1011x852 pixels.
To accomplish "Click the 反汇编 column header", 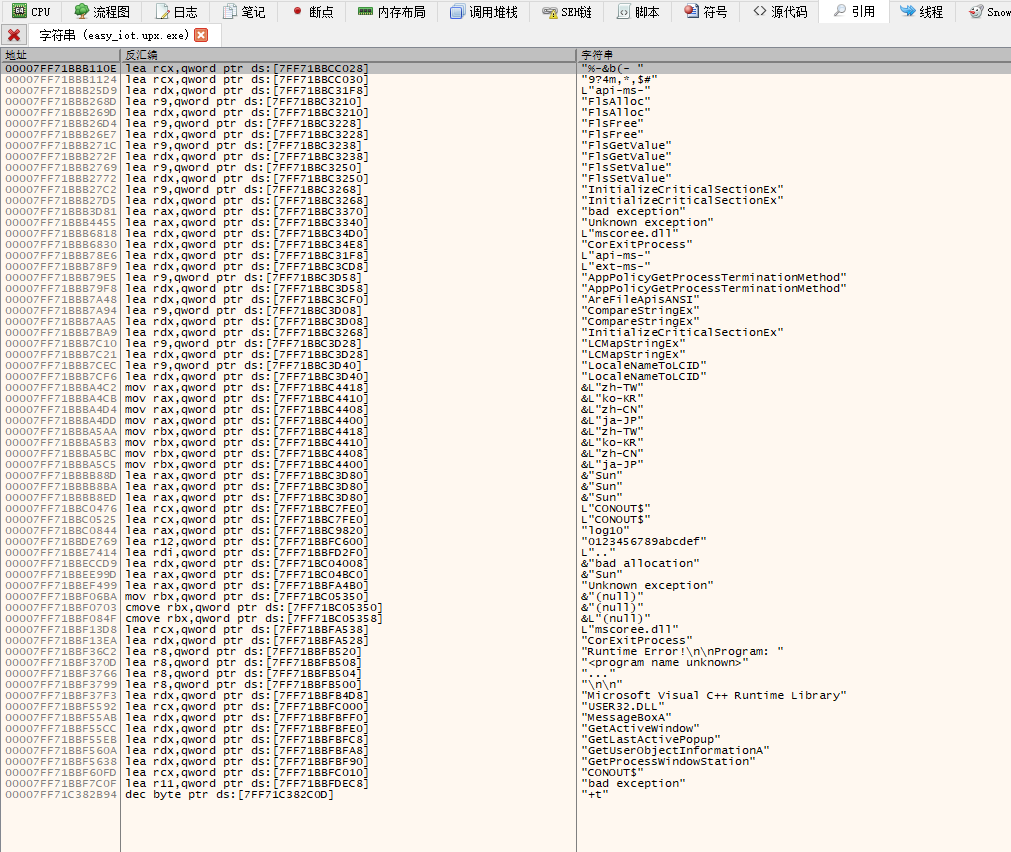I will point(347,54).
